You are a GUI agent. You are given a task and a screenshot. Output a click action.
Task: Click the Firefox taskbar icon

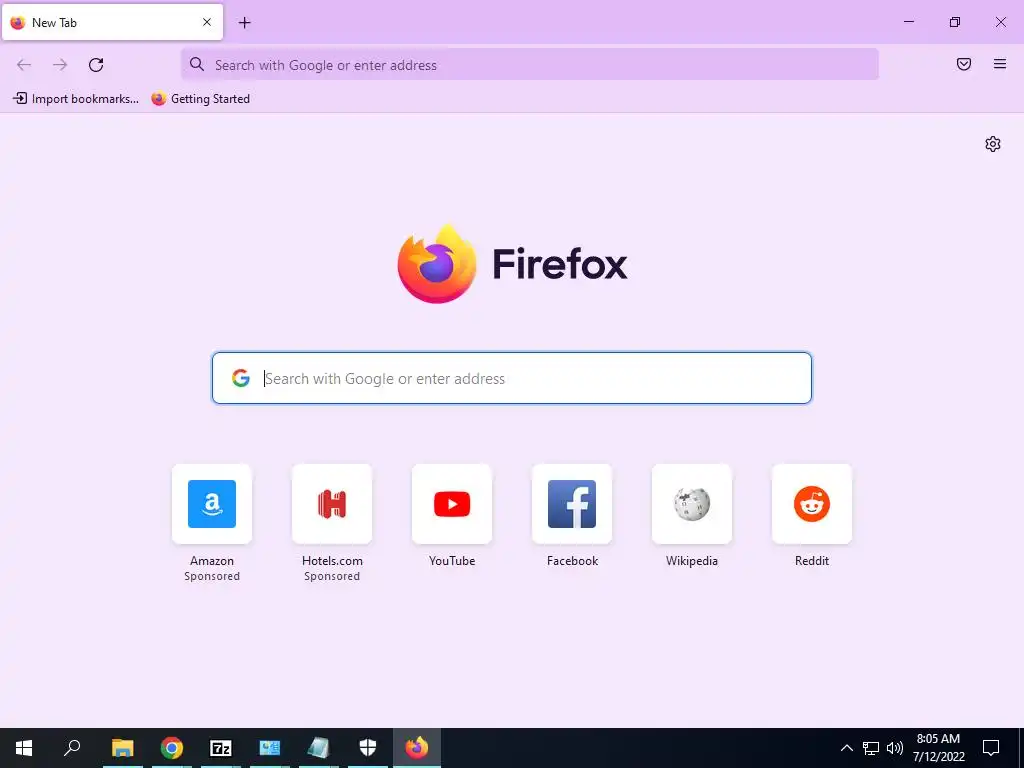[x=417, y=748]
